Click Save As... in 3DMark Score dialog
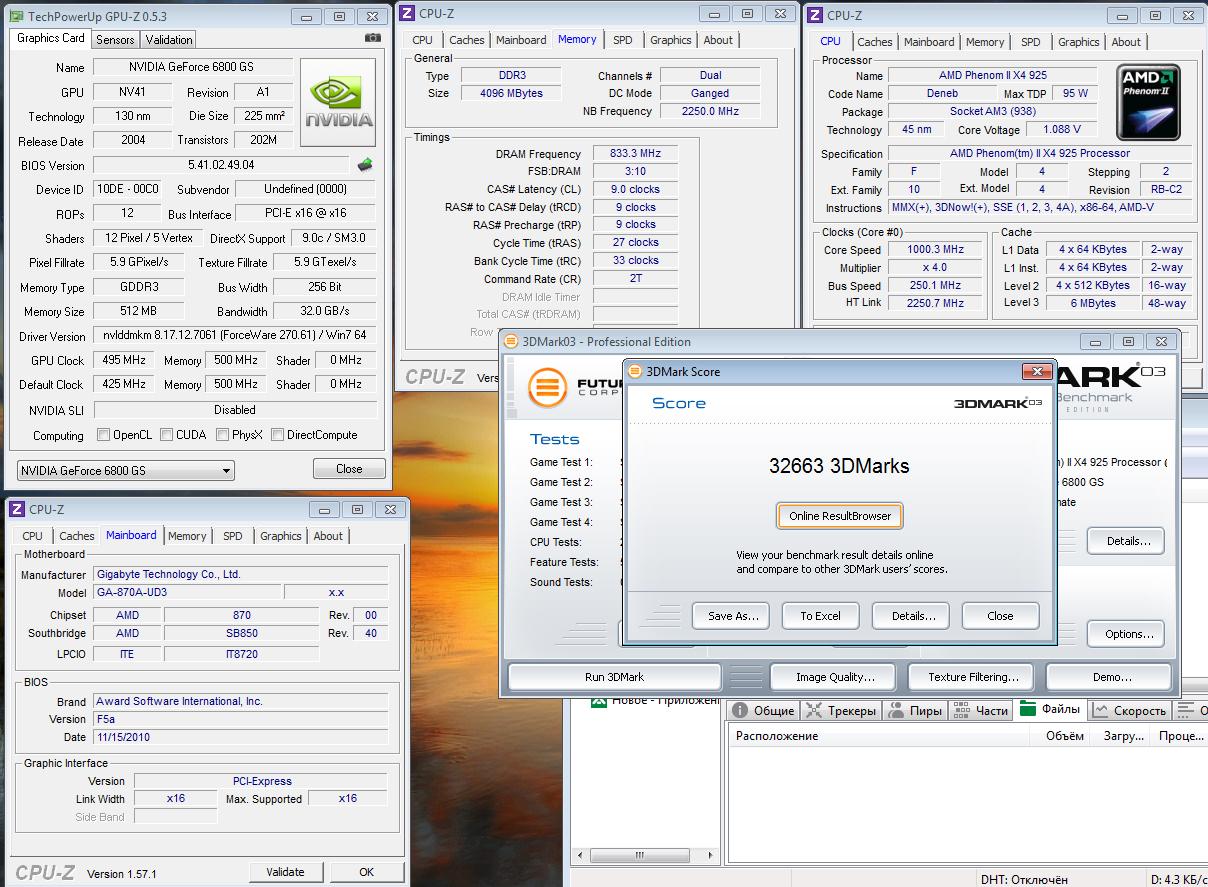 coord(732,616)
